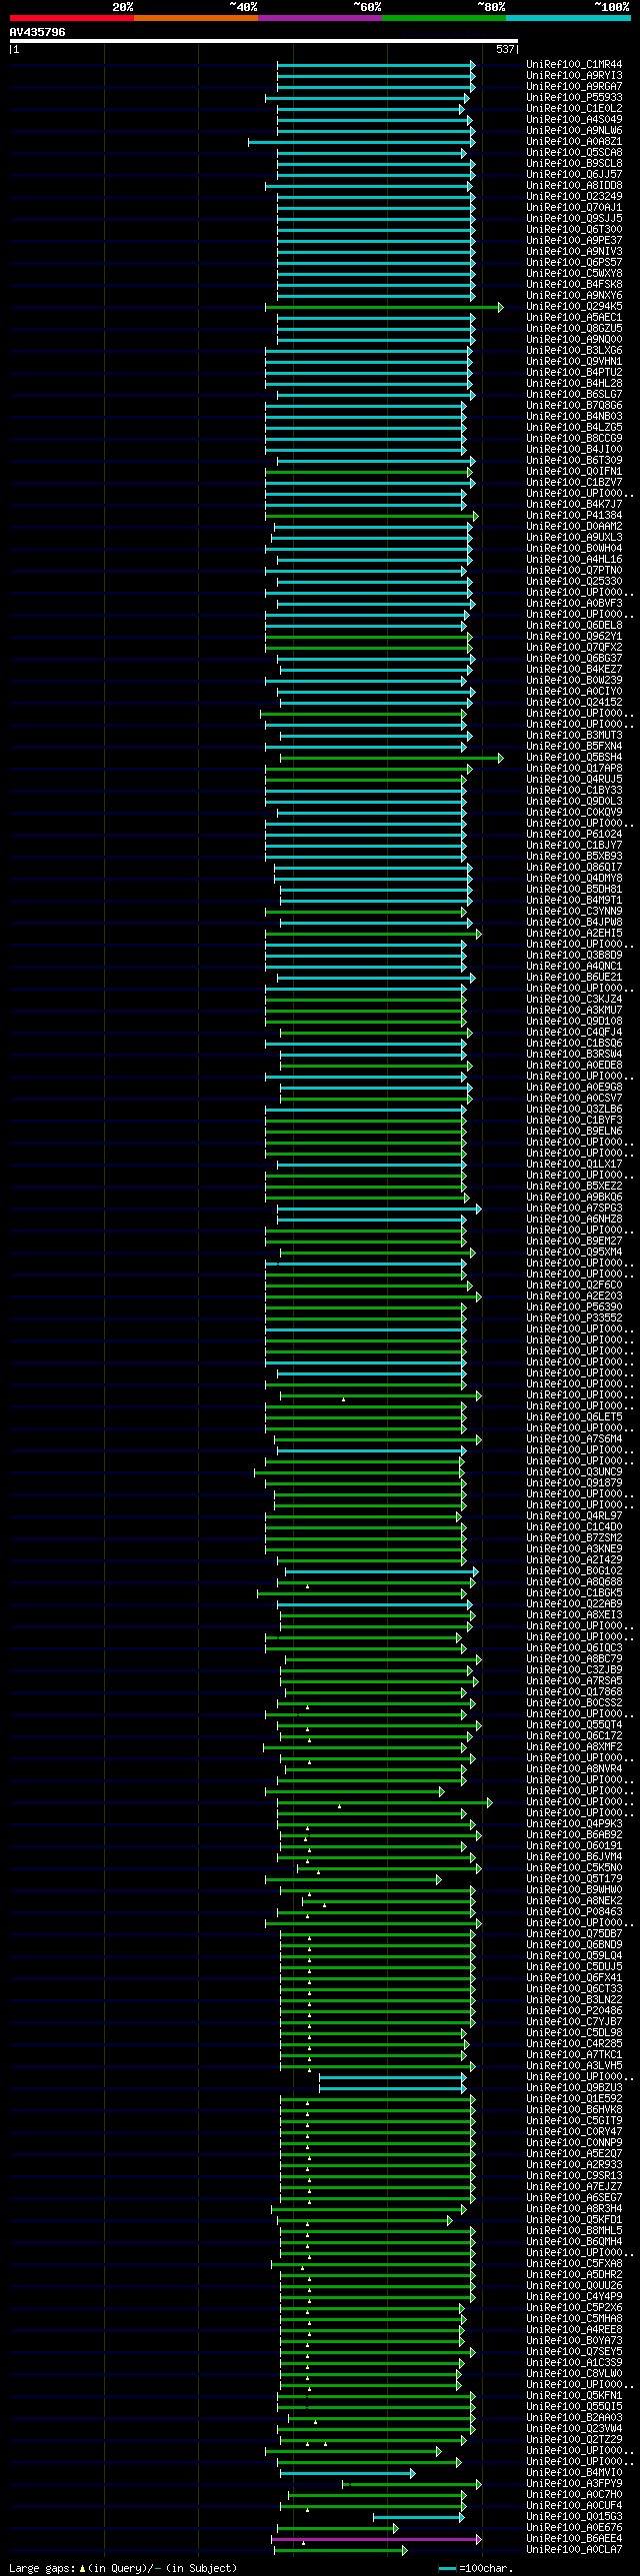640x2576 pixels.
Task: Select label UniRef100_Q0IFN1
Action: coord(574,472)
